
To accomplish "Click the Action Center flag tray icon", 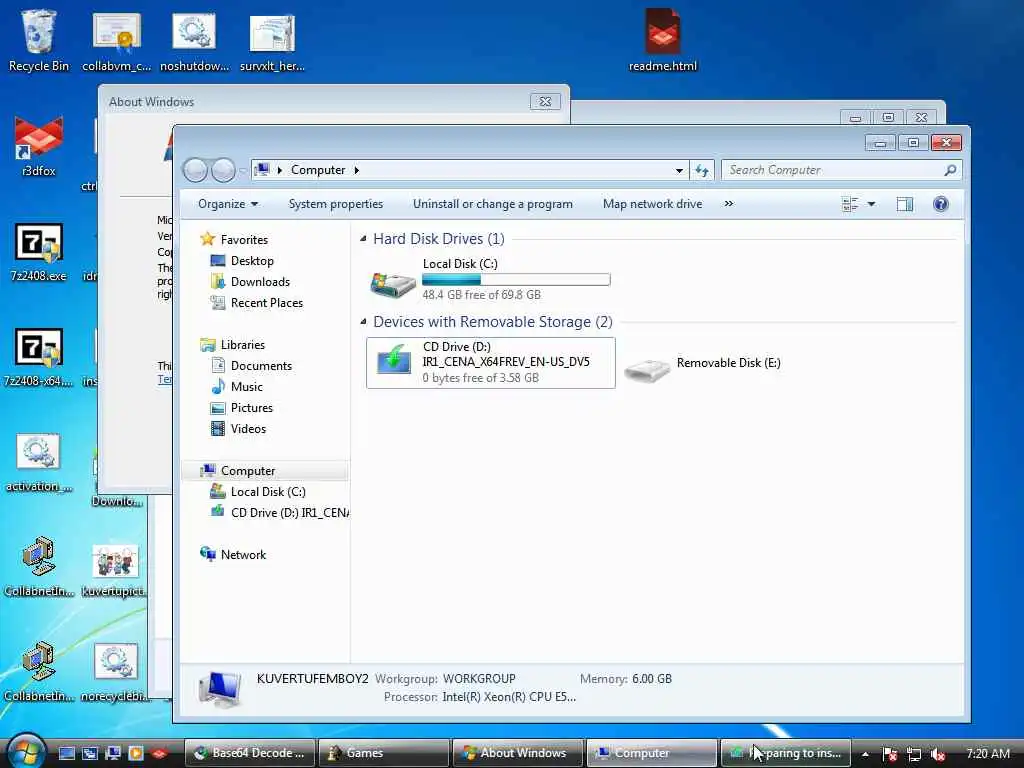I will pos(889,754).
